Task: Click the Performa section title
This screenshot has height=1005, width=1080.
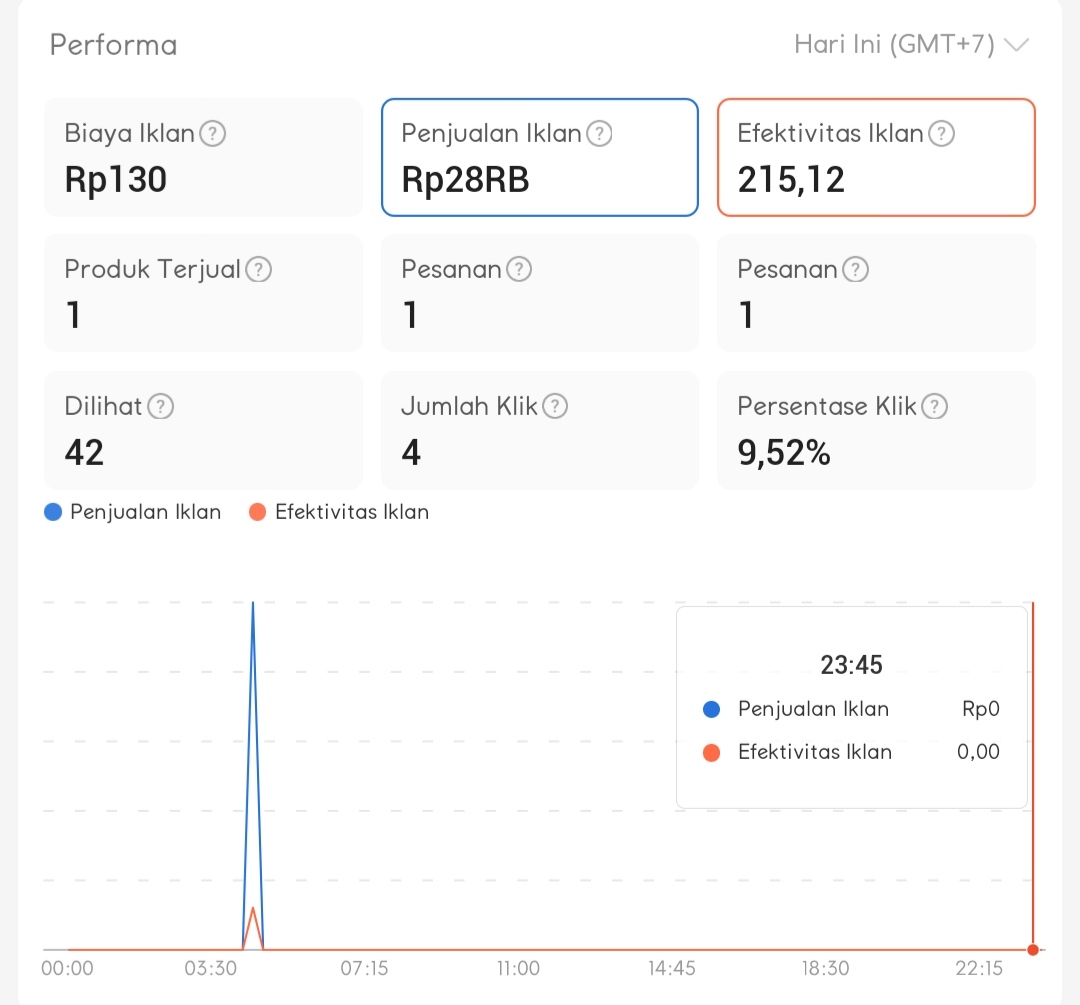Action: click(x=114, y=45)
